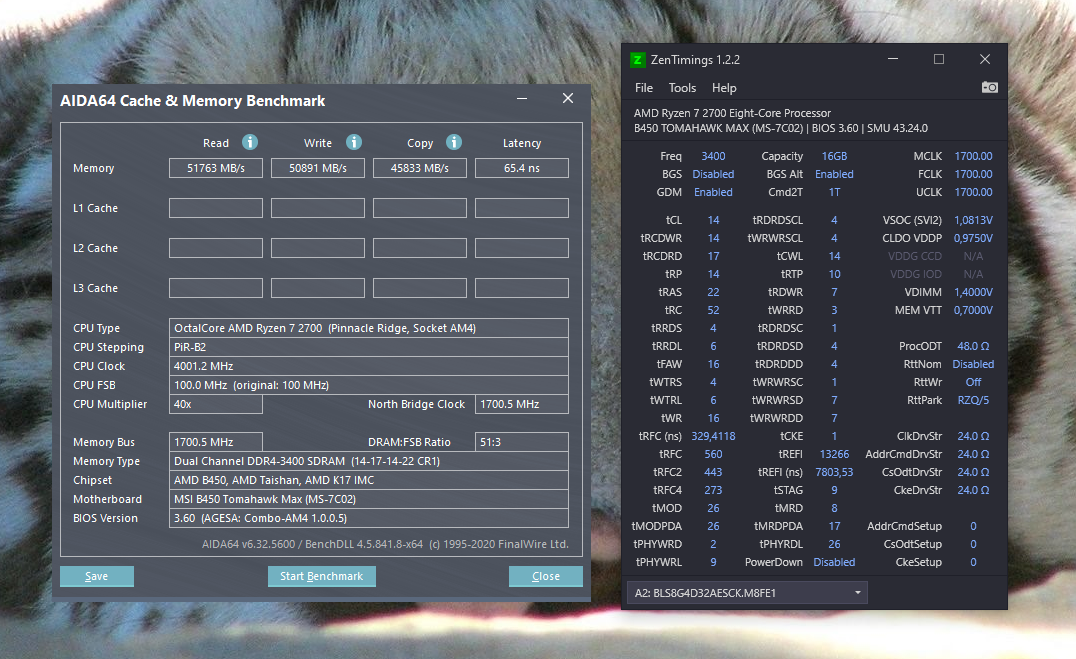Click the tRAS value 22
1076x659 pixels.
[x=713, y=292]
